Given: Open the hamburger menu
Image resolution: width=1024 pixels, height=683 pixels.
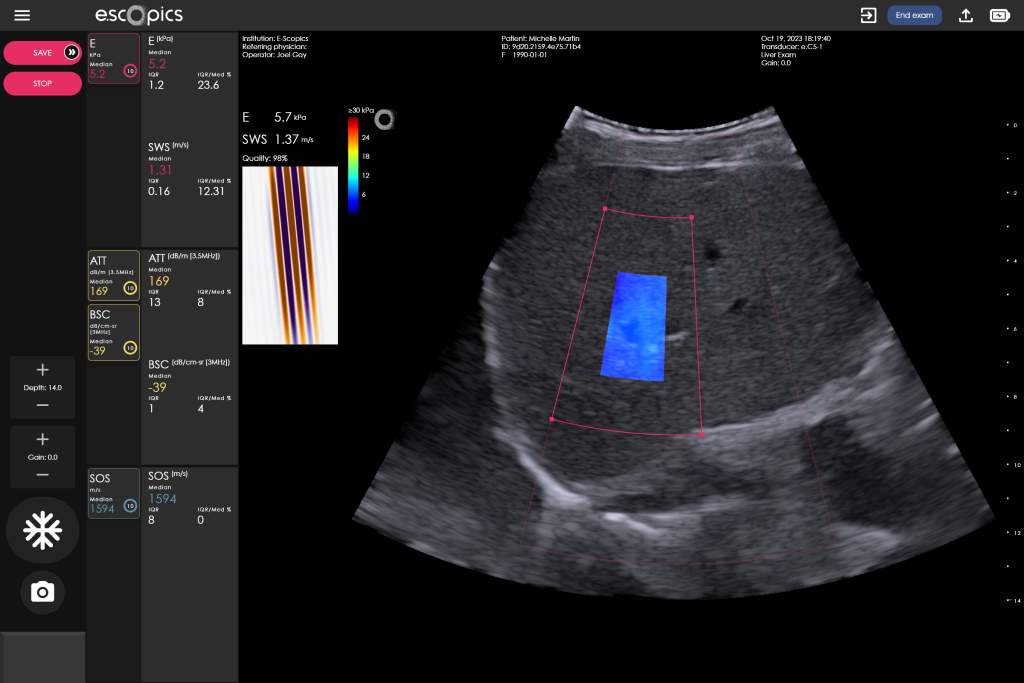Looking at the screenshot, I should [22, 16].
